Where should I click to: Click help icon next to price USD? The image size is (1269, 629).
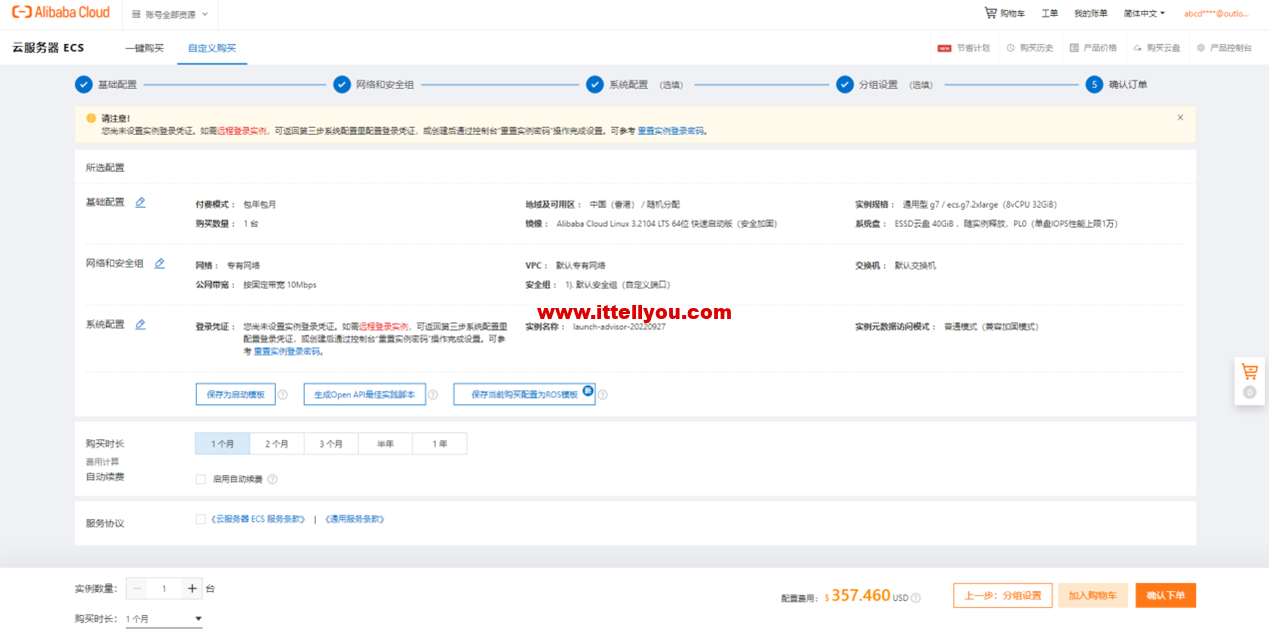click(916, 598)
